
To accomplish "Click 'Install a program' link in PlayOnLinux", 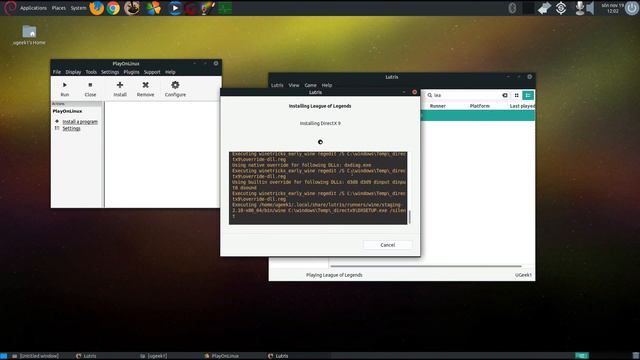I will click(x=80, y=122).
